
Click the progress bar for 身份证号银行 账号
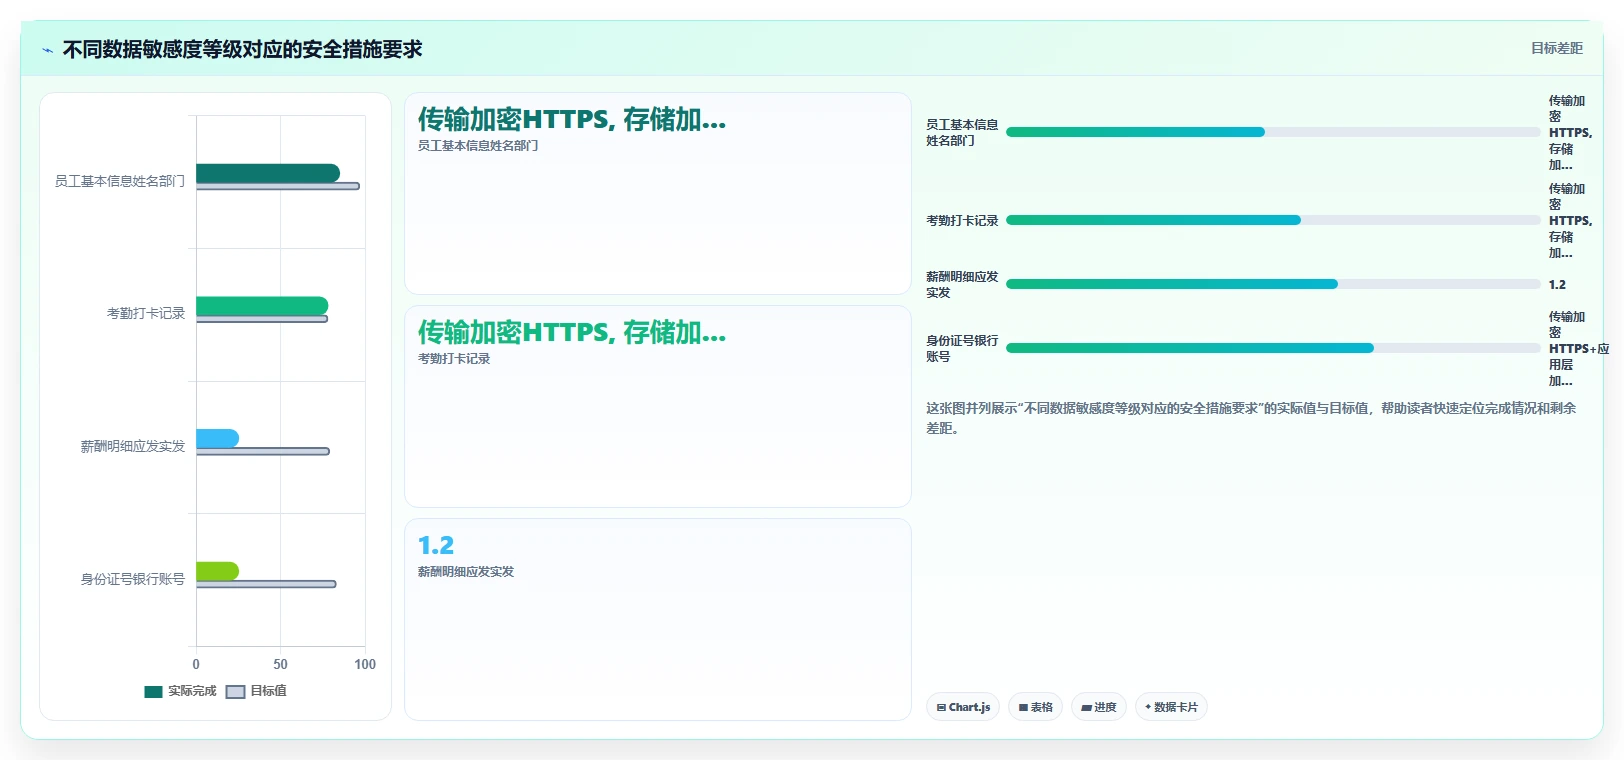click(x=1273, y=348)
